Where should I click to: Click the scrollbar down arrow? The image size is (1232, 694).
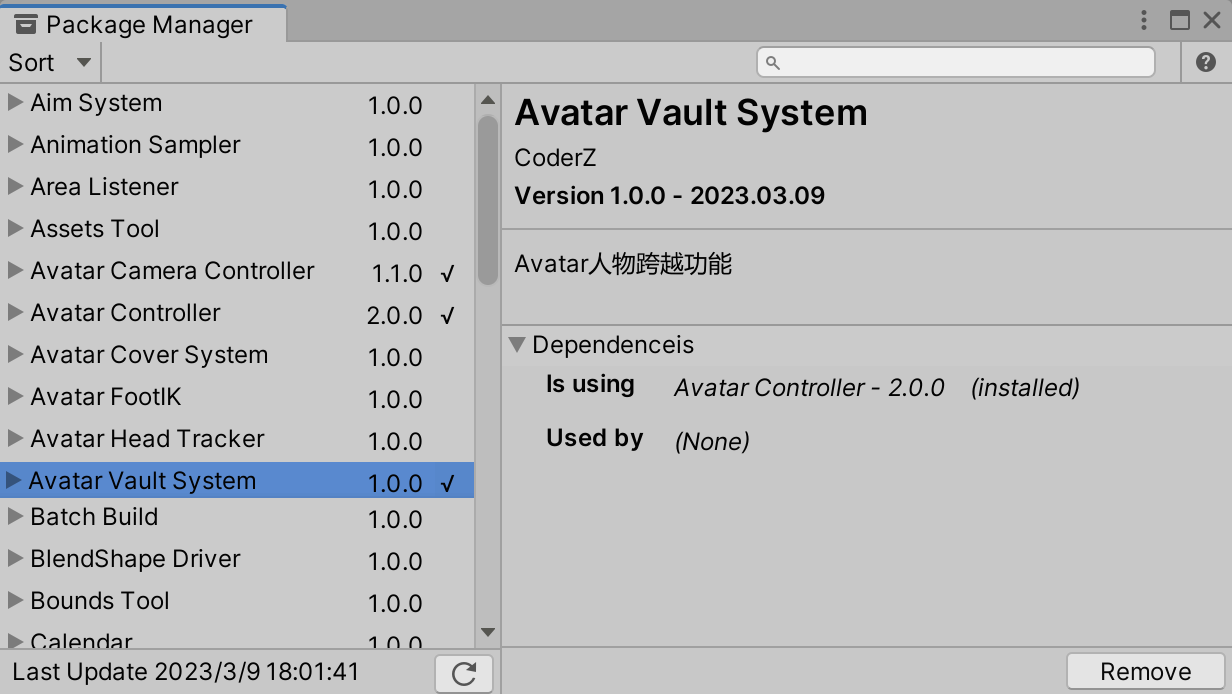(x=488, y=632)
